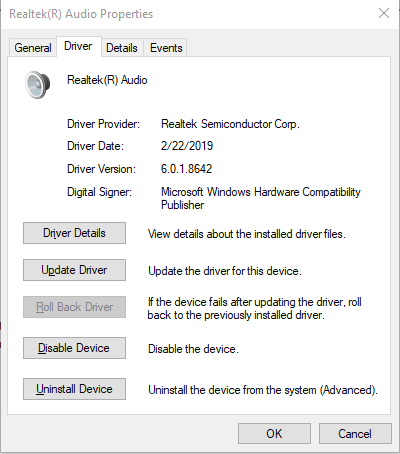400x454 pixels.
Task: Disable Device via its button
Action: click(74, 348)
